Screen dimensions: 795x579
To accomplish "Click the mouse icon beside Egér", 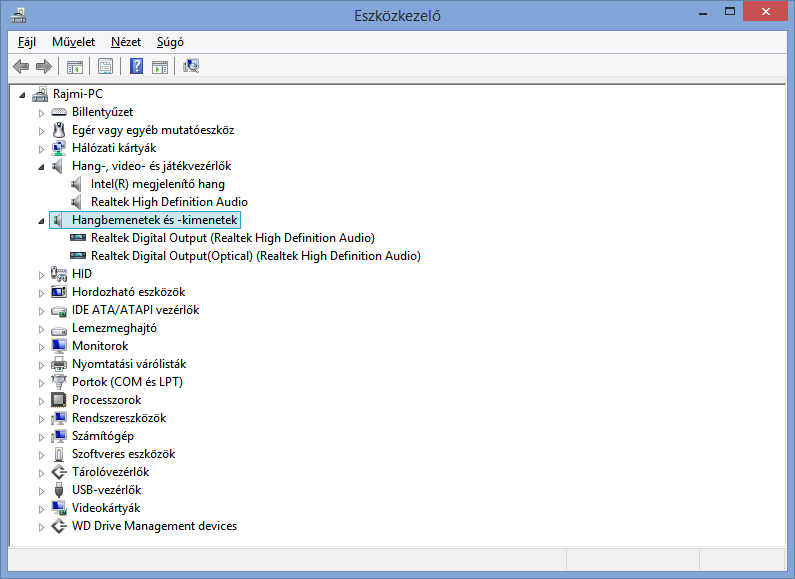I will 59,130.
